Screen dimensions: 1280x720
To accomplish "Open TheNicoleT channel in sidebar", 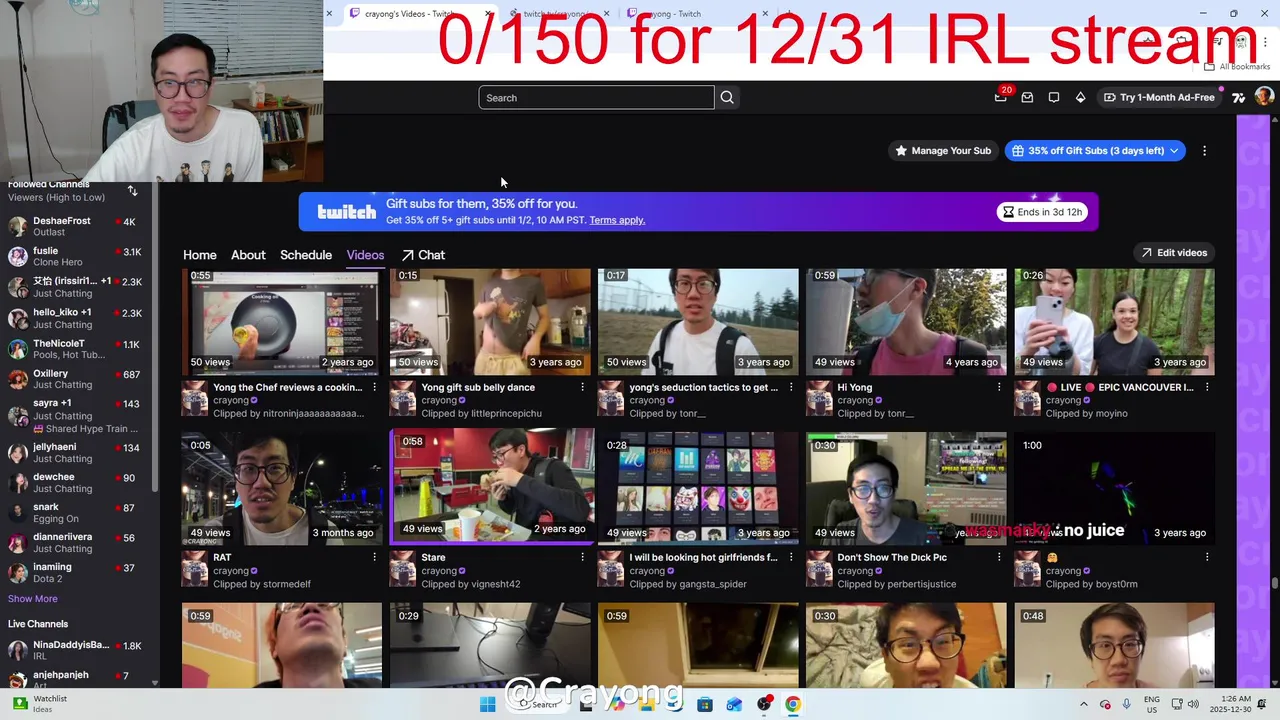I will click(78, 349).
